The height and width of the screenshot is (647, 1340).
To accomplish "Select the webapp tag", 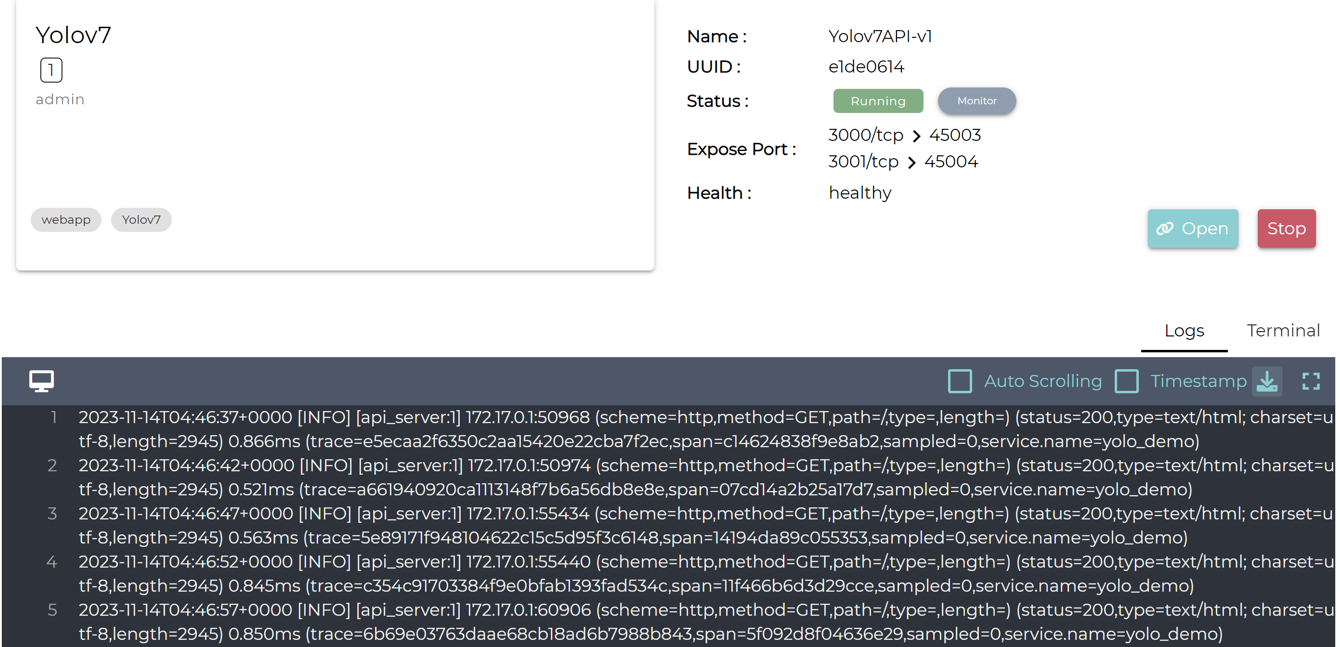I will tap(66, 220).
